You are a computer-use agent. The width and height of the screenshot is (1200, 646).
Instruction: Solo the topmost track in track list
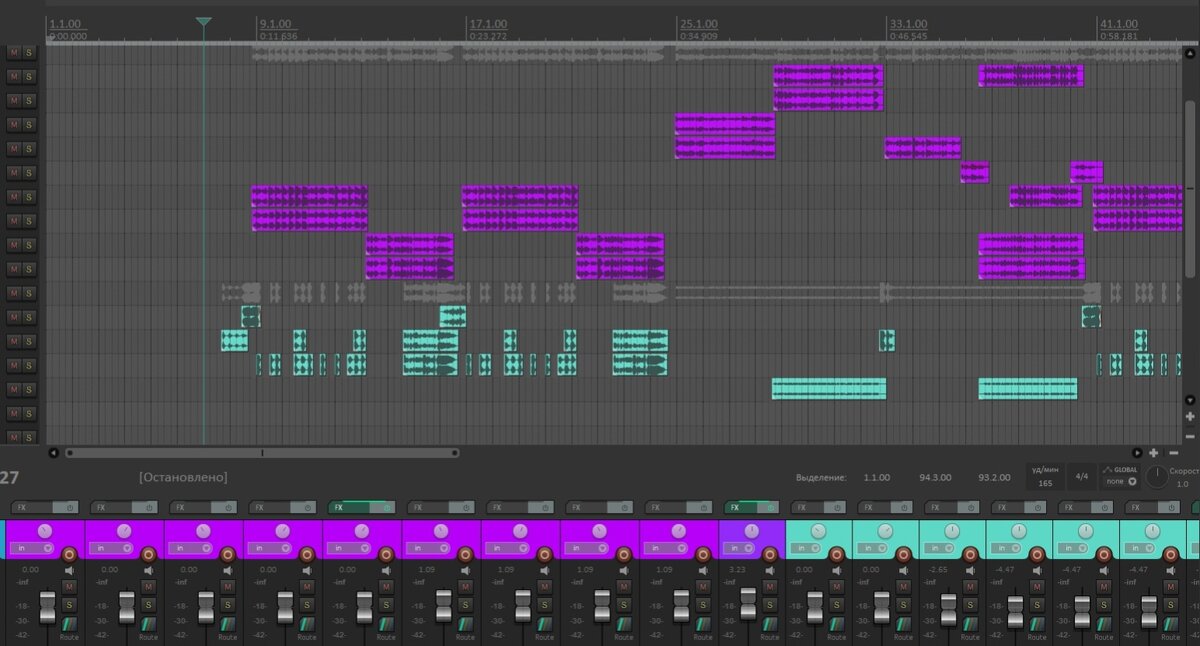click(29, 52)
